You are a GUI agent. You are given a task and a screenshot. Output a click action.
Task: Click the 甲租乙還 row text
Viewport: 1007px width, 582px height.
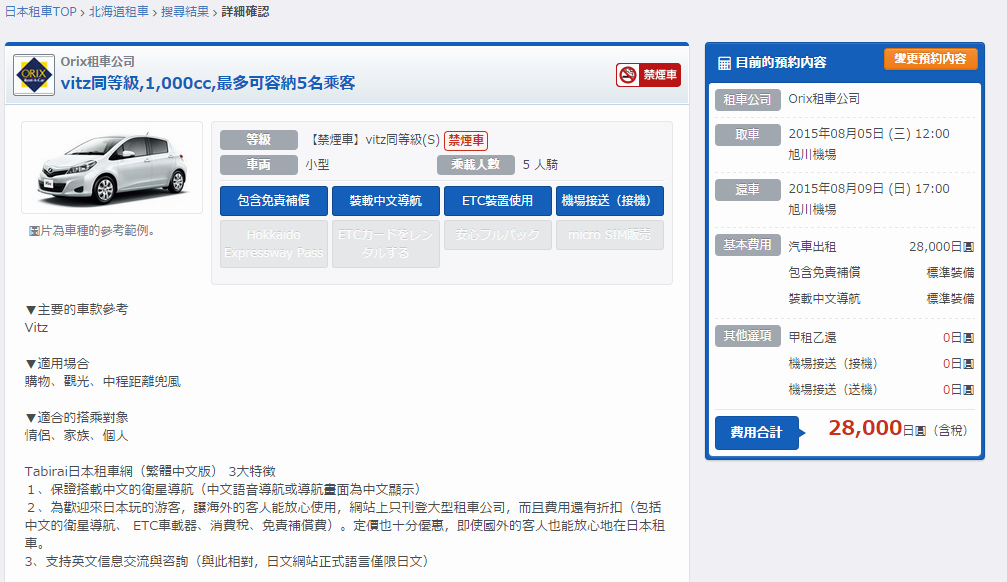(812, 337)
